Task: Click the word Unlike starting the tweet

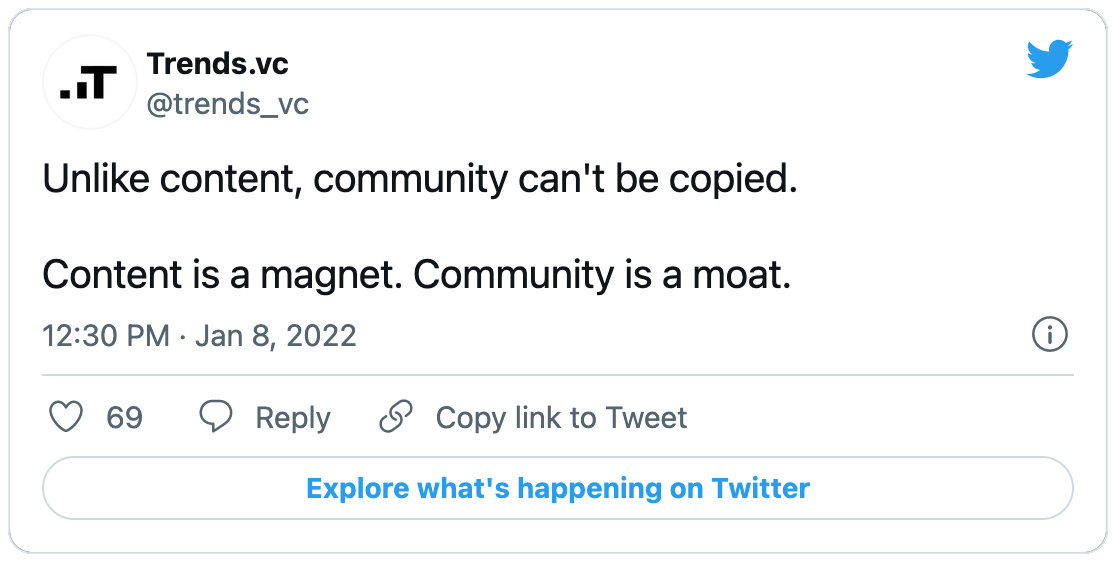Action: pos(95,179)
